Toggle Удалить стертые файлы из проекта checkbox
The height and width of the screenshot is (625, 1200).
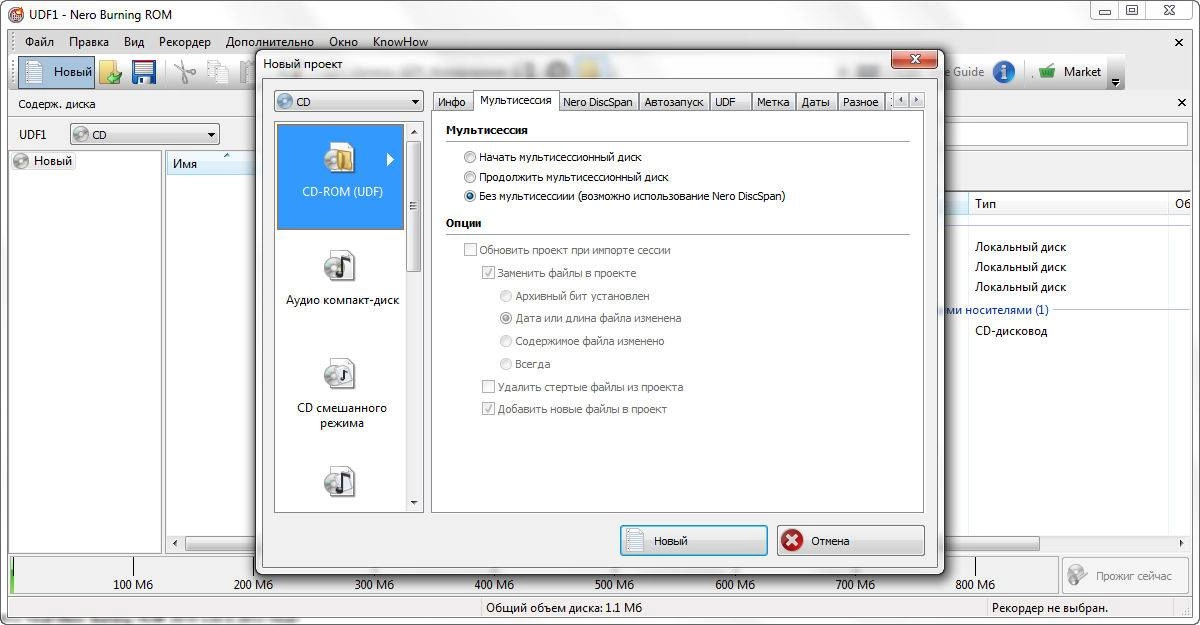tap(488, 386)
